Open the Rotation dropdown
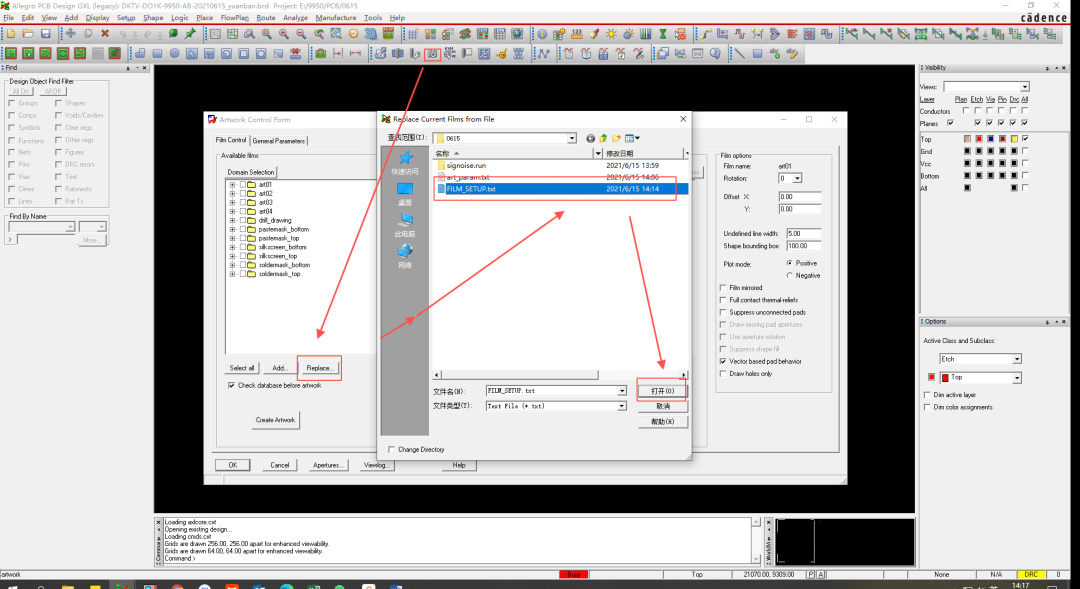Image resolution: width=1080 pixels, height=589 pixels. 797,178
